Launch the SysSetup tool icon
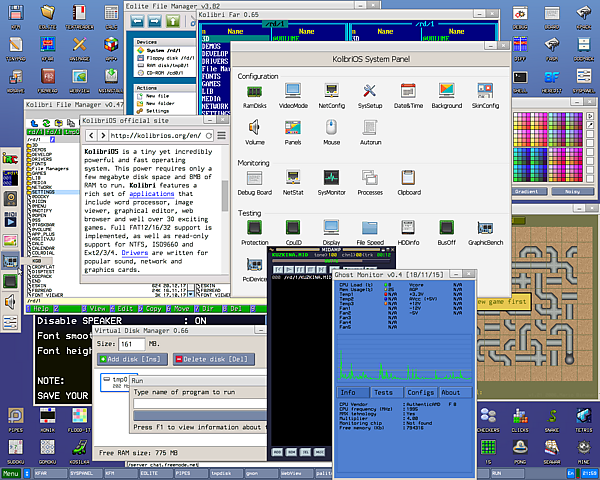 click(370, 93)
